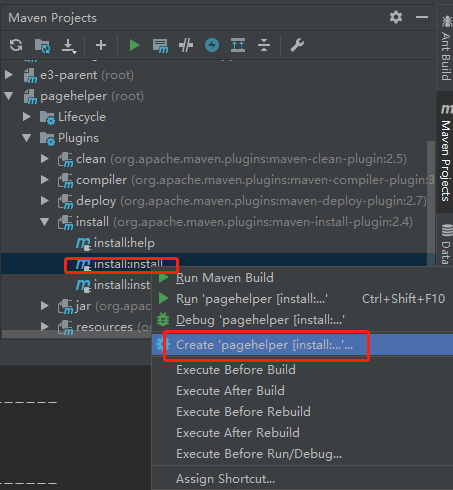Click the Show Dependencies toolbar icon
The width and height of the screenshot is (453, 490).
(x=238, y=45)
